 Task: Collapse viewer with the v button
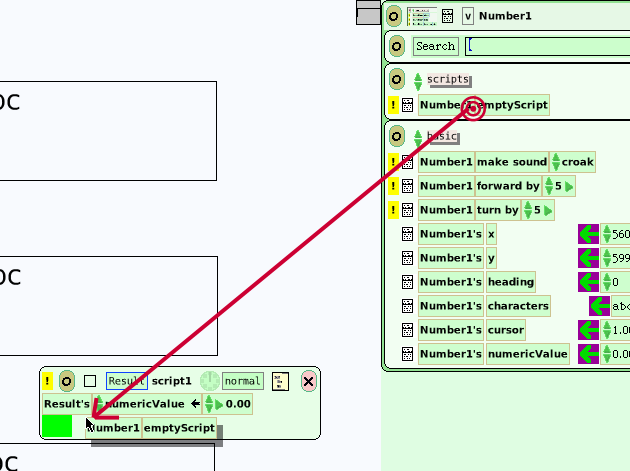click(468, 16)
